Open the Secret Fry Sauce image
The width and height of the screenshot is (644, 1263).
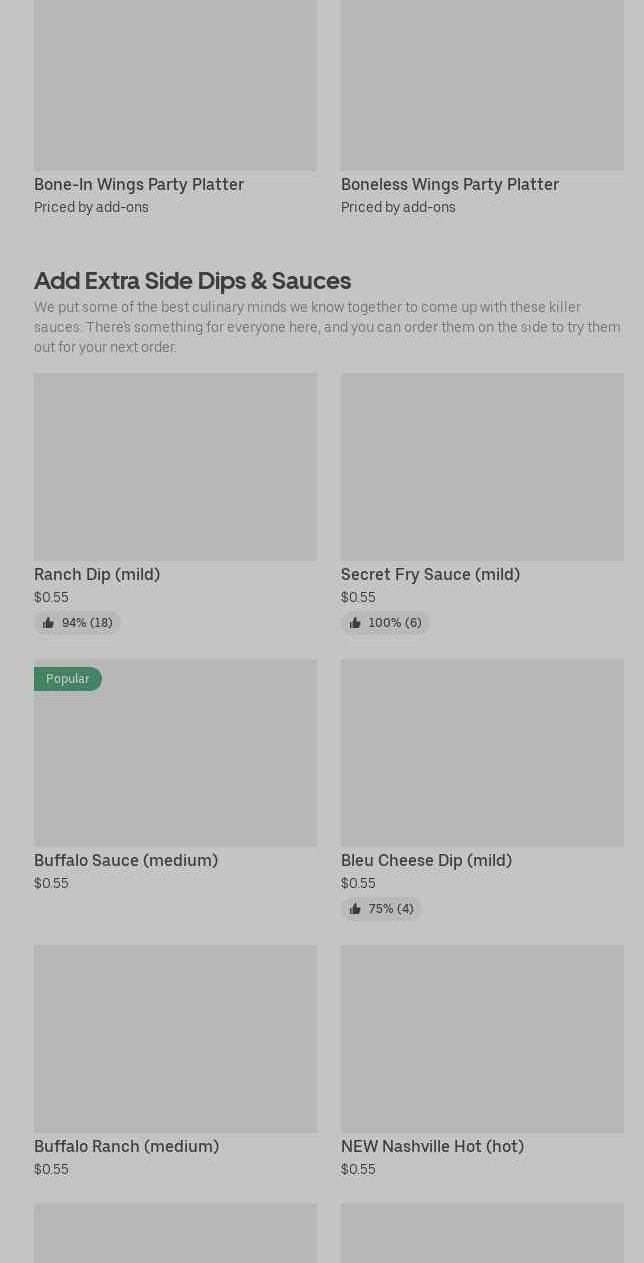(x=482, y=467)
